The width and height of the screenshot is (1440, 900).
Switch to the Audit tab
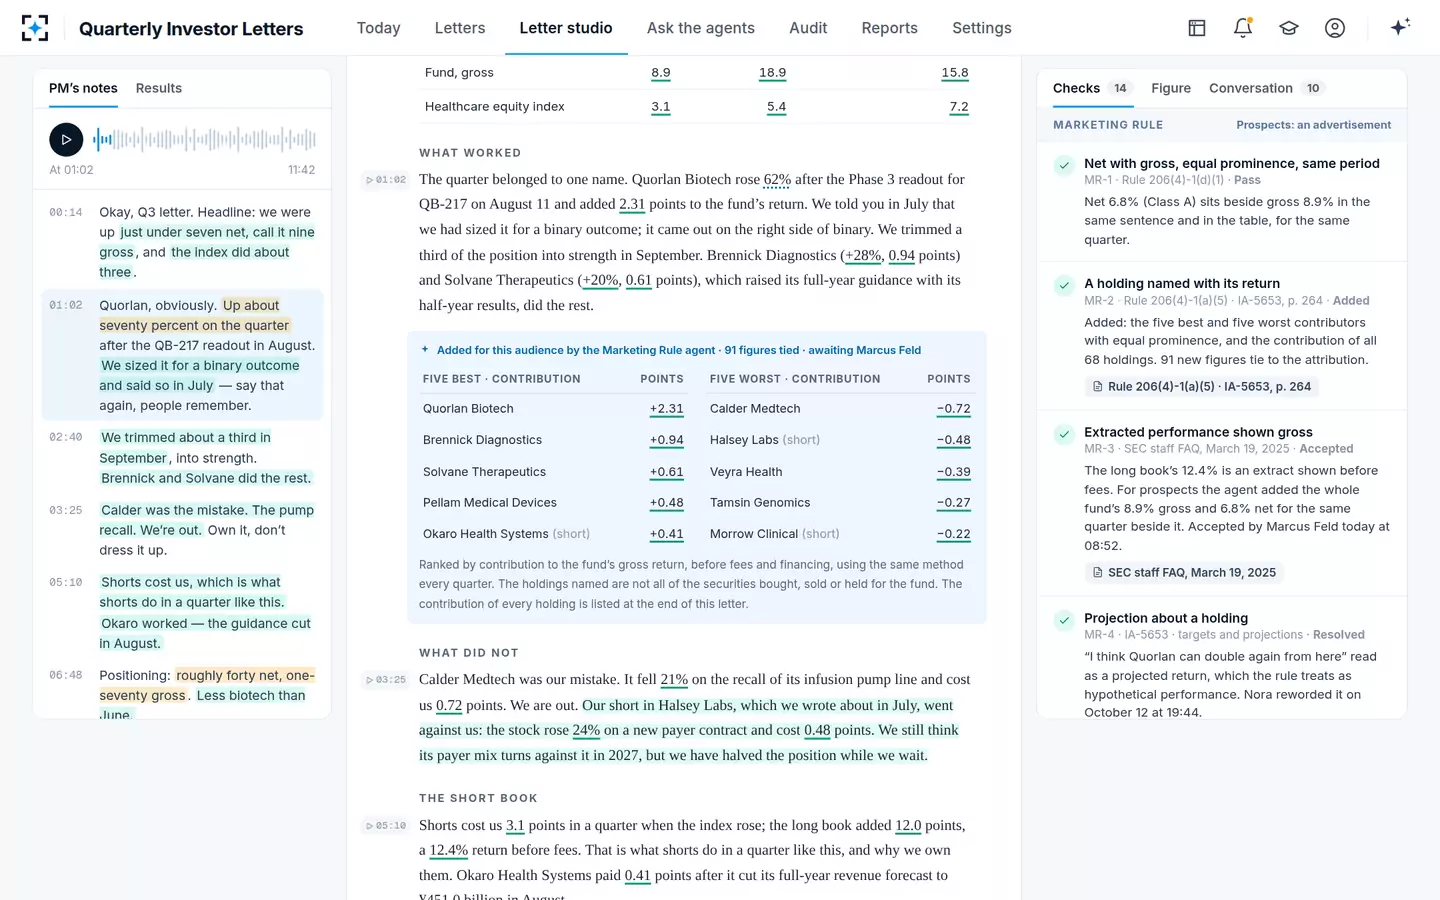coord(808,28)
